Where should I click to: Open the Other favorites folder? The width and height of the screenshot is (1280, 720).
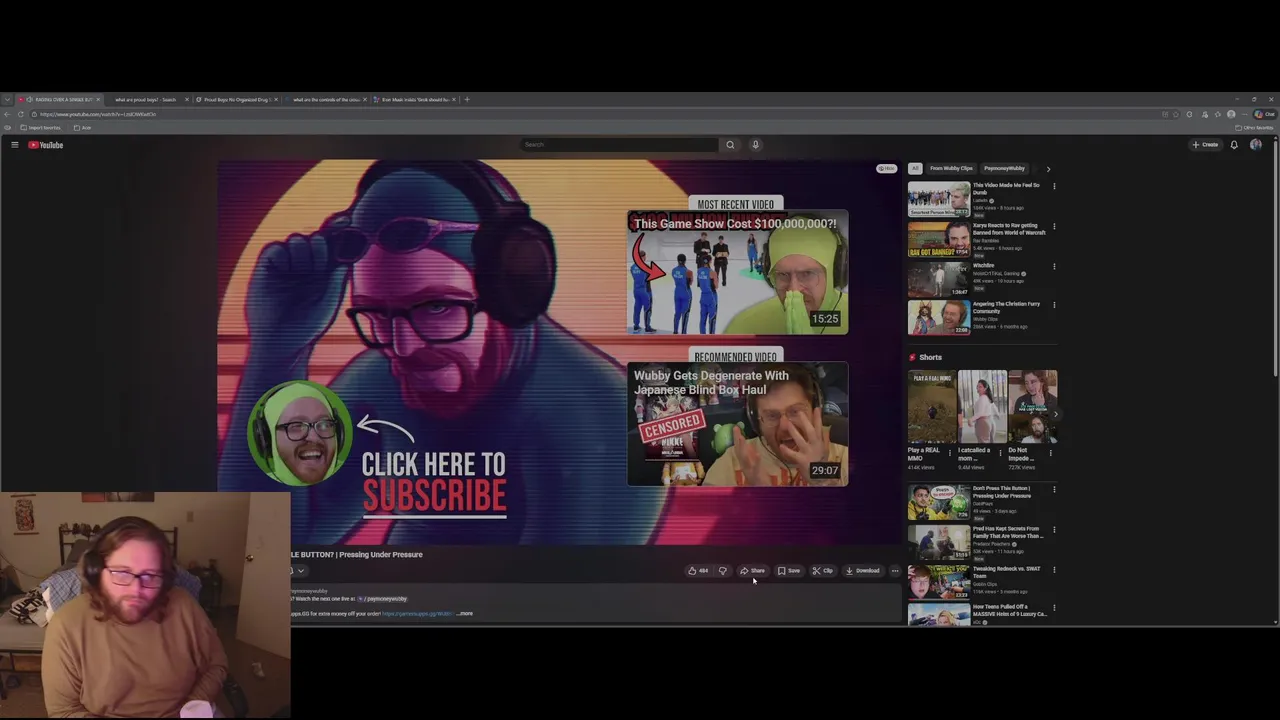point(1254,128)
